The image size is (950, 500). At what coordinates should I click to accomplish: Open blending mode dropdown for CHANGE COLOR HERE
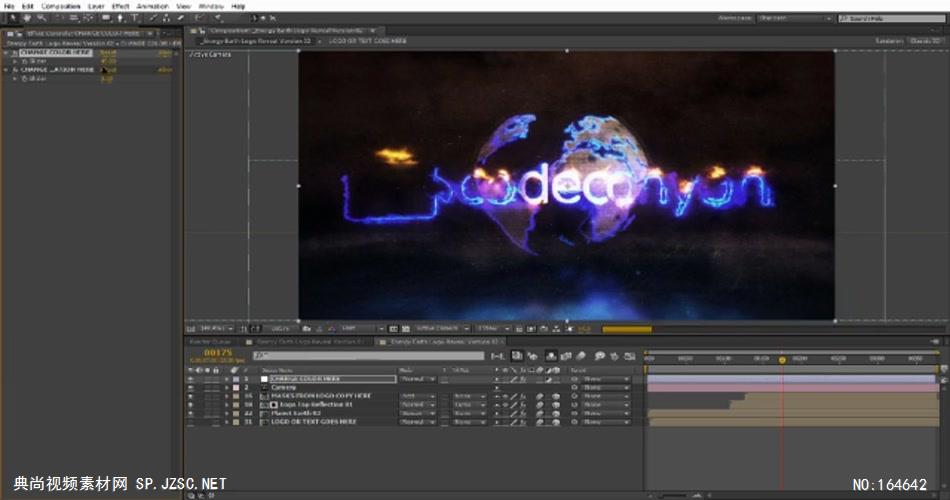pos(418,380)
